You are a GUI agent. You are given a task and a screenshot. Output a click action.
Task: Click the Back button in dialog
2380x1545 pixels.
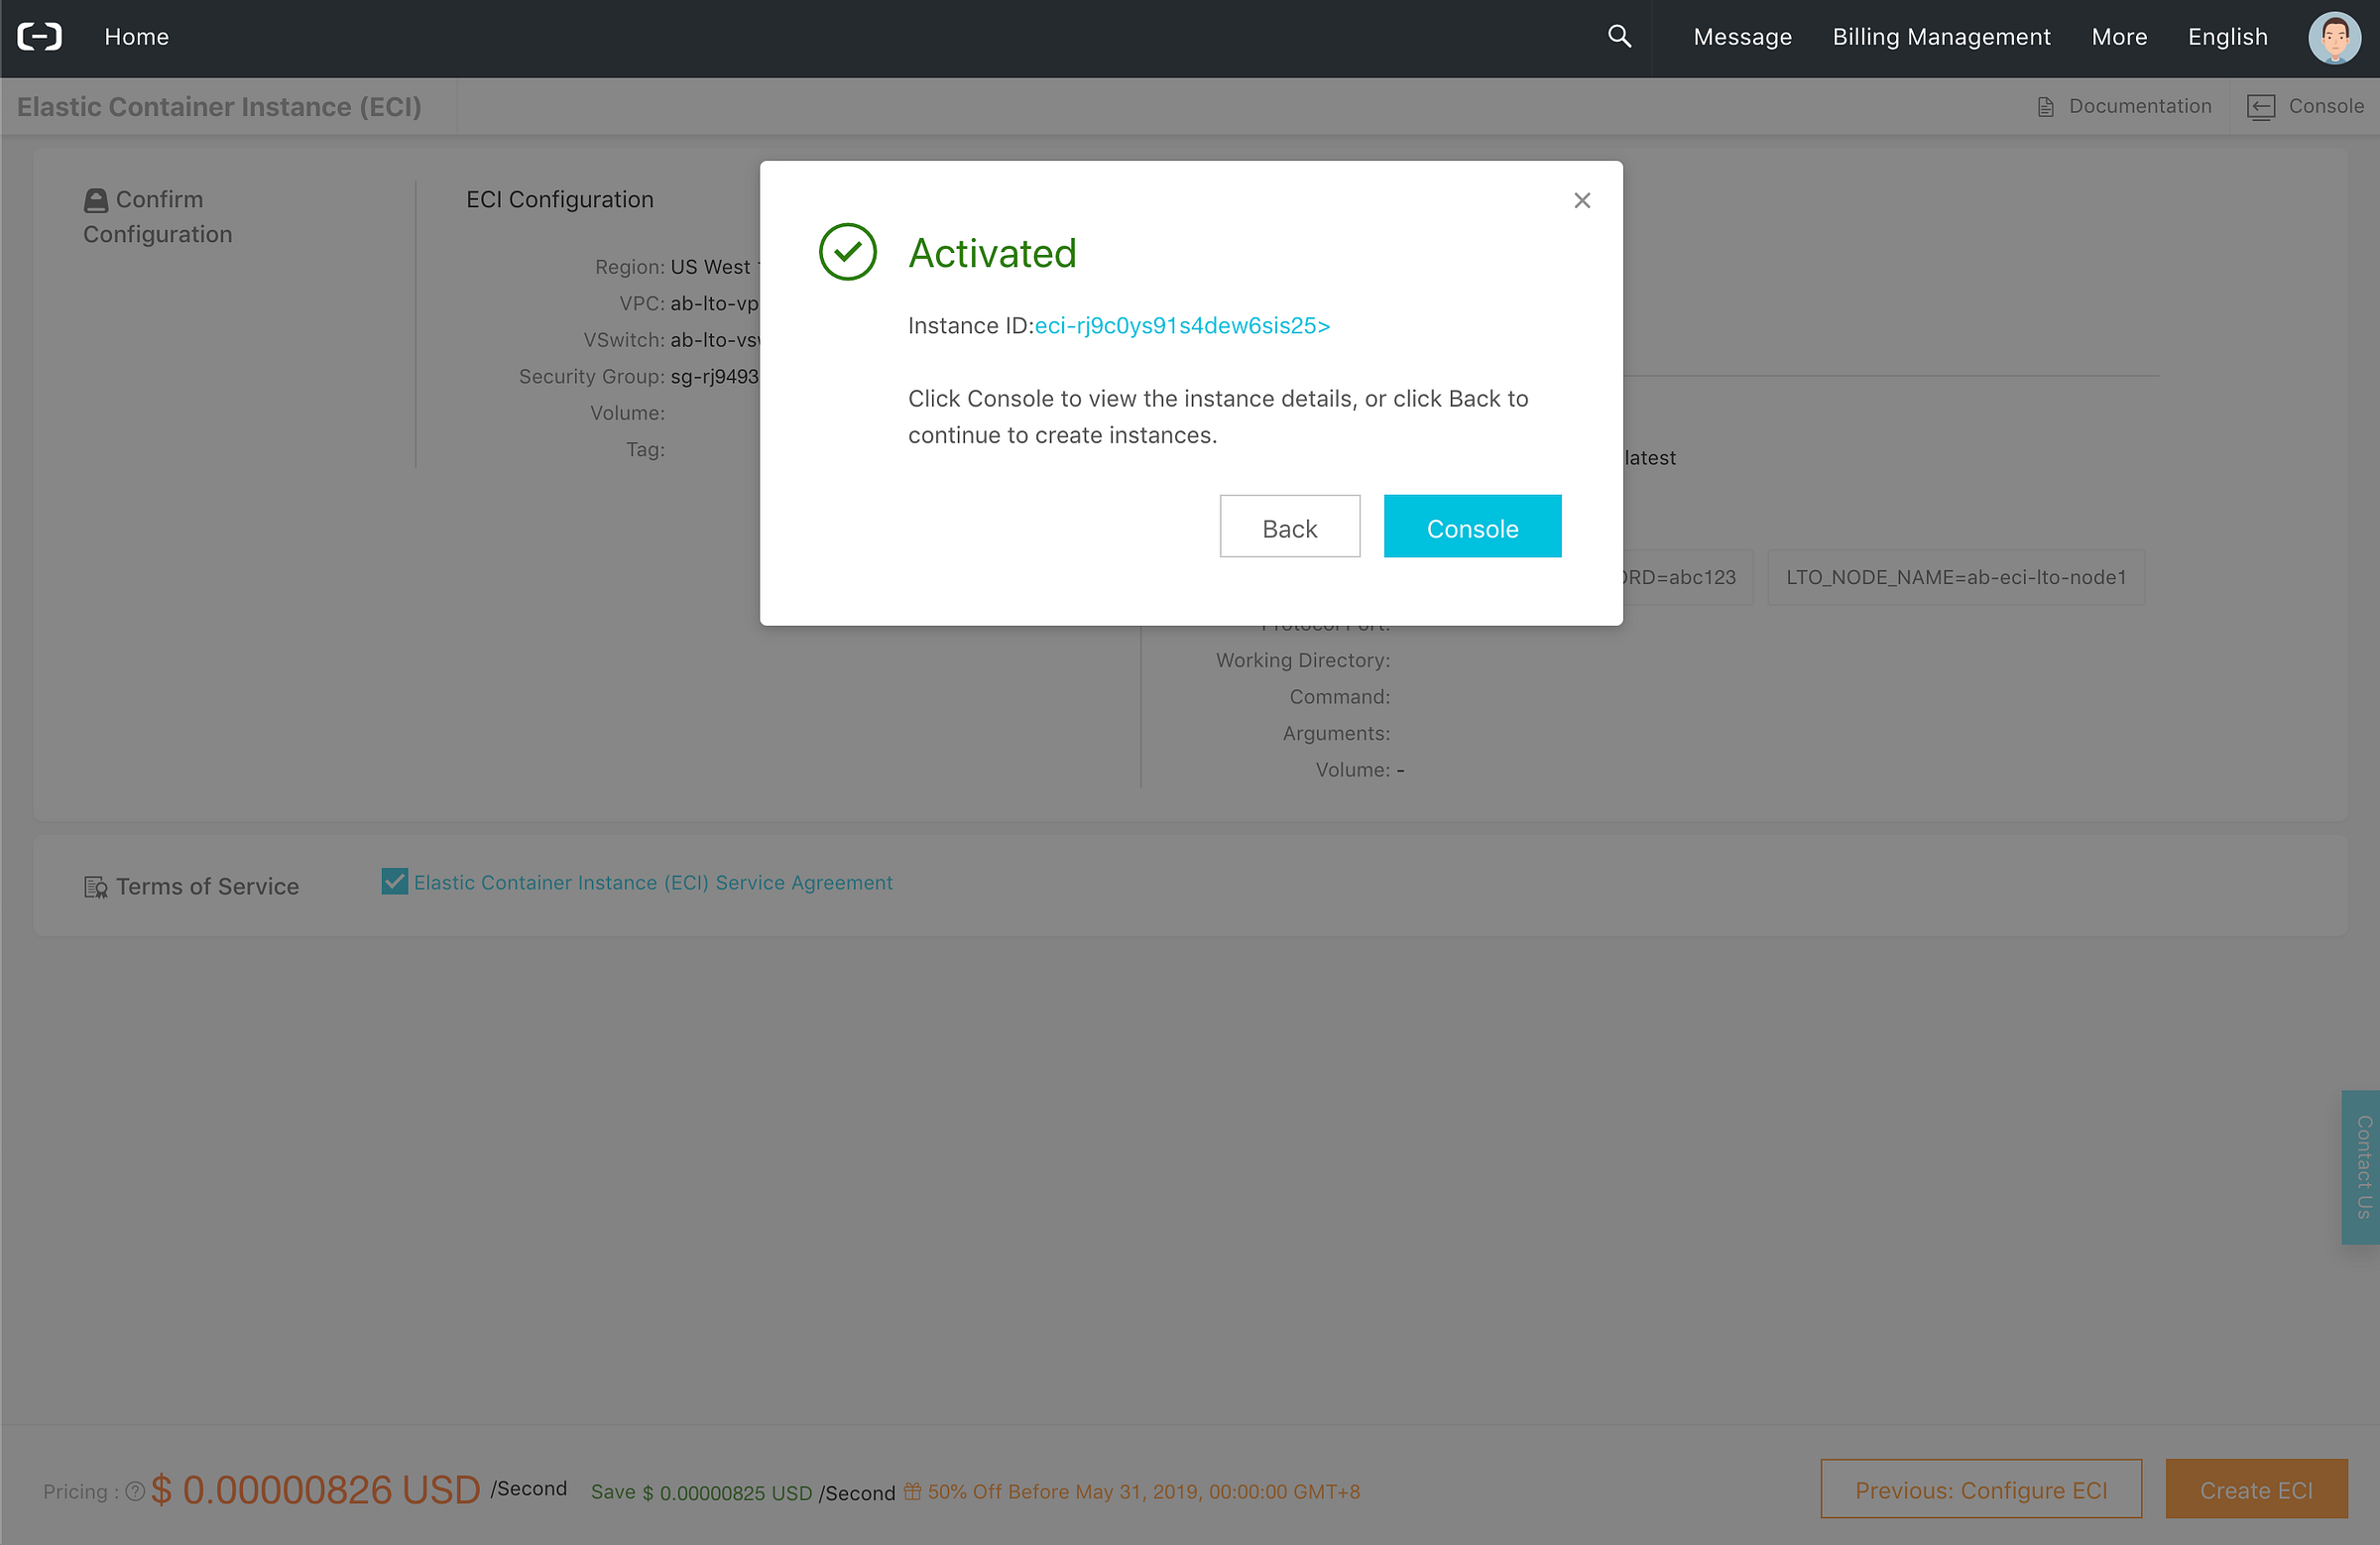[1288, 527]
